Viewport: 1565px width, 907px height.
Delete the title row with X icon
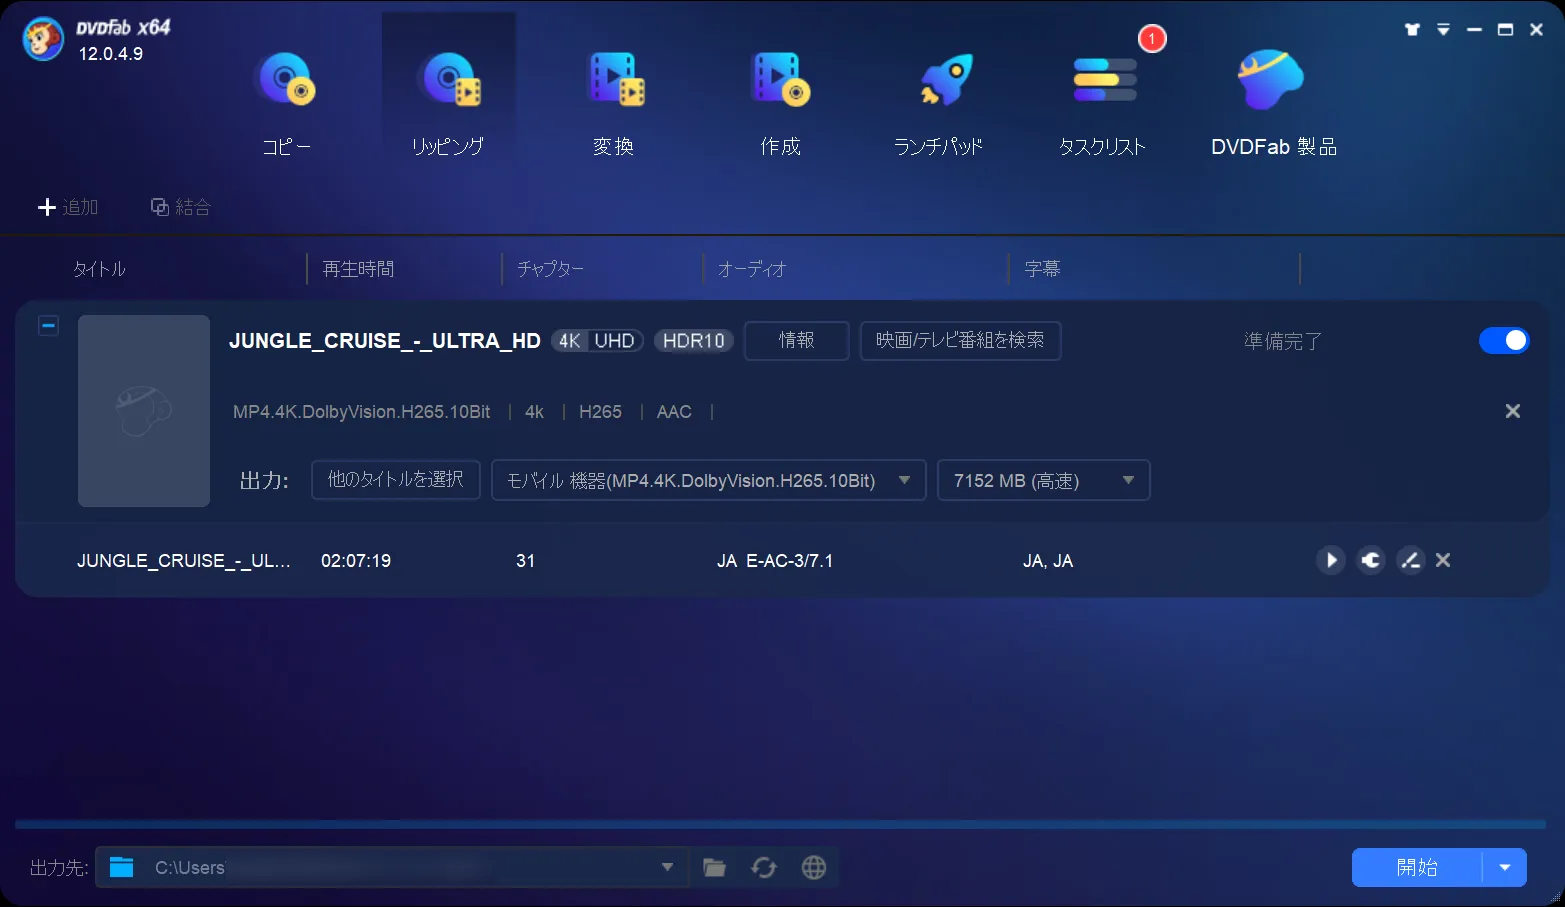pos(1443,560)
